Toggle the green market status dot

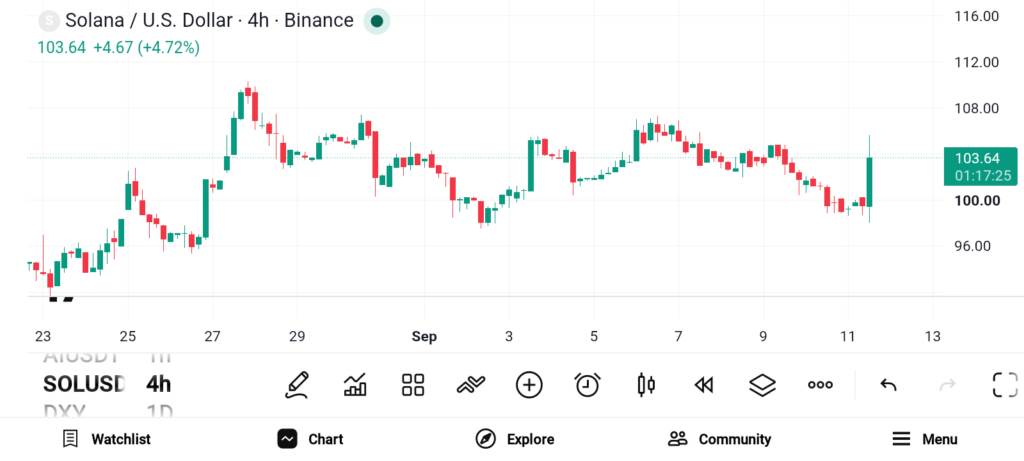(x=377, y=21)
